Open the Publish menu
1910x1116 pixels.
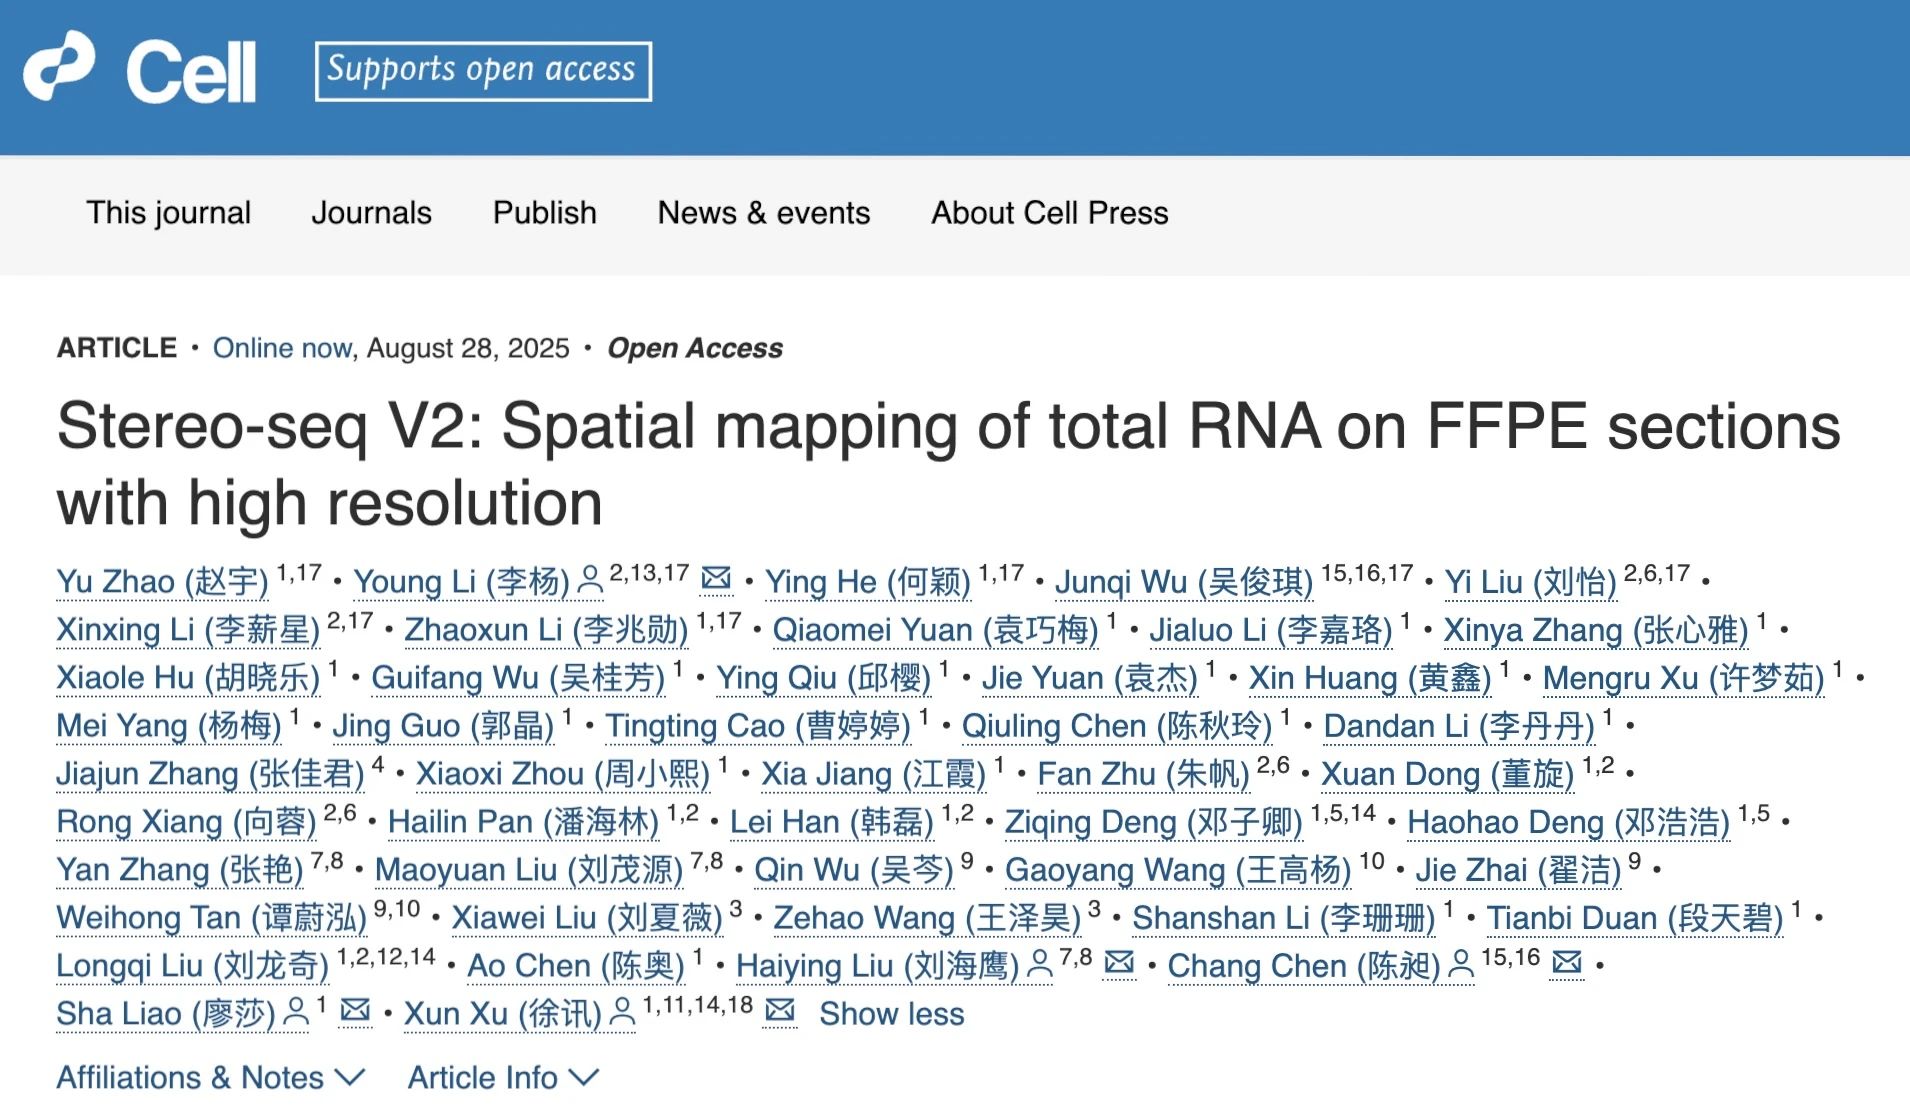point(544,213)
